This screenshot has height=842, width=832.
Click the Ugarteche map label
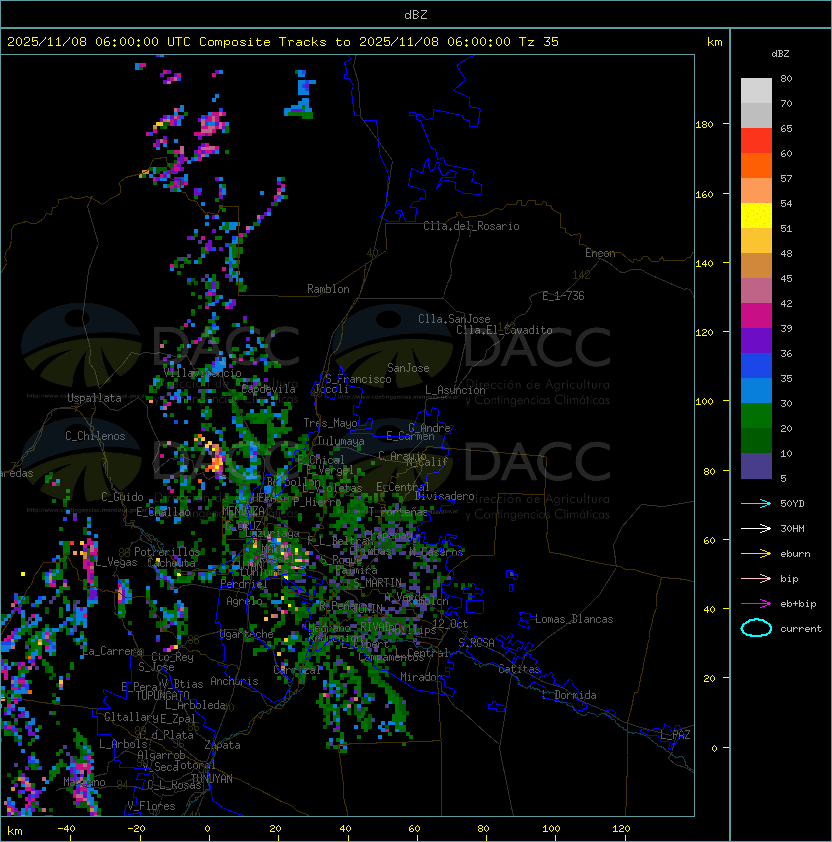(247, 634)
